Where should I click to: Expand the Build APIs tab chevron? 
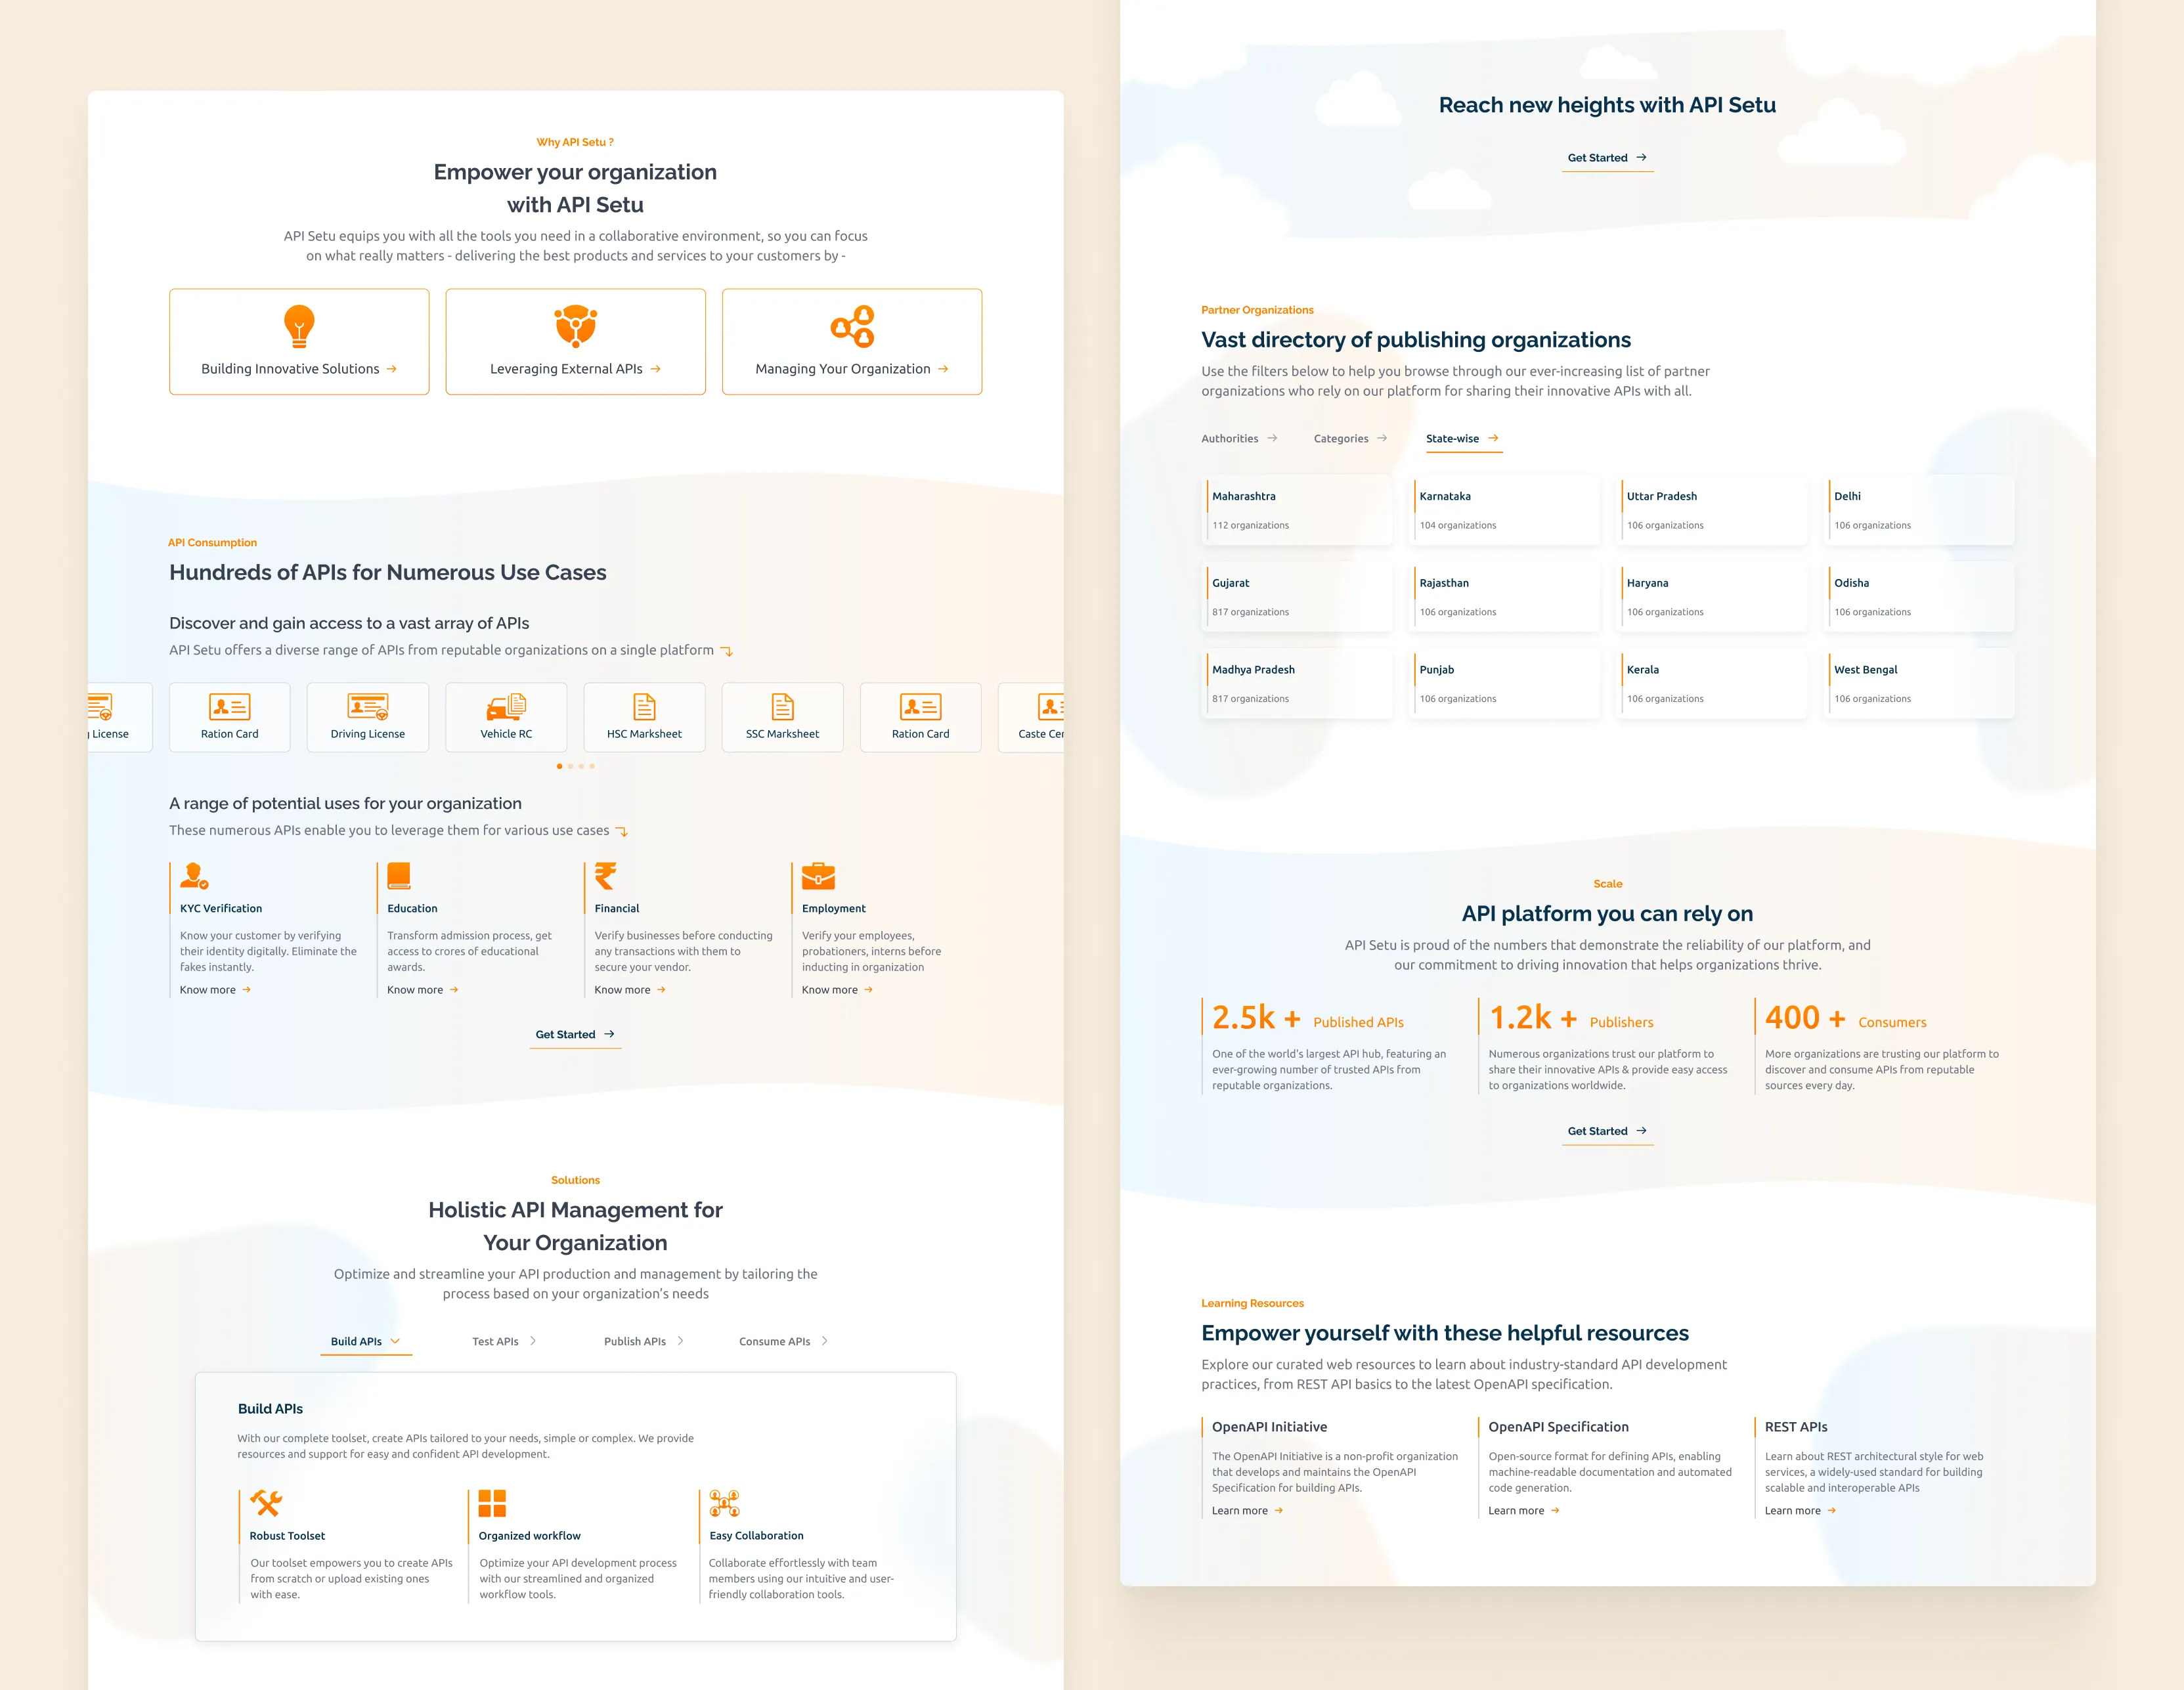(x=395, y=1341)
